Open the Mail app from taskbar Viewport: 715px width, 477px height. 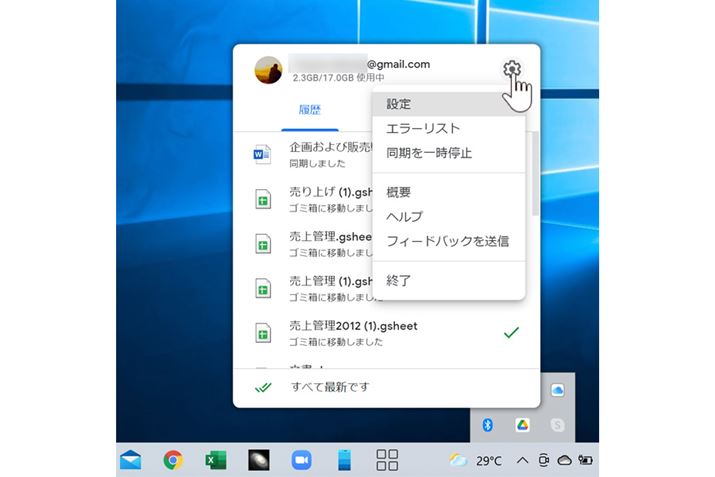click(x=130, y=460)
